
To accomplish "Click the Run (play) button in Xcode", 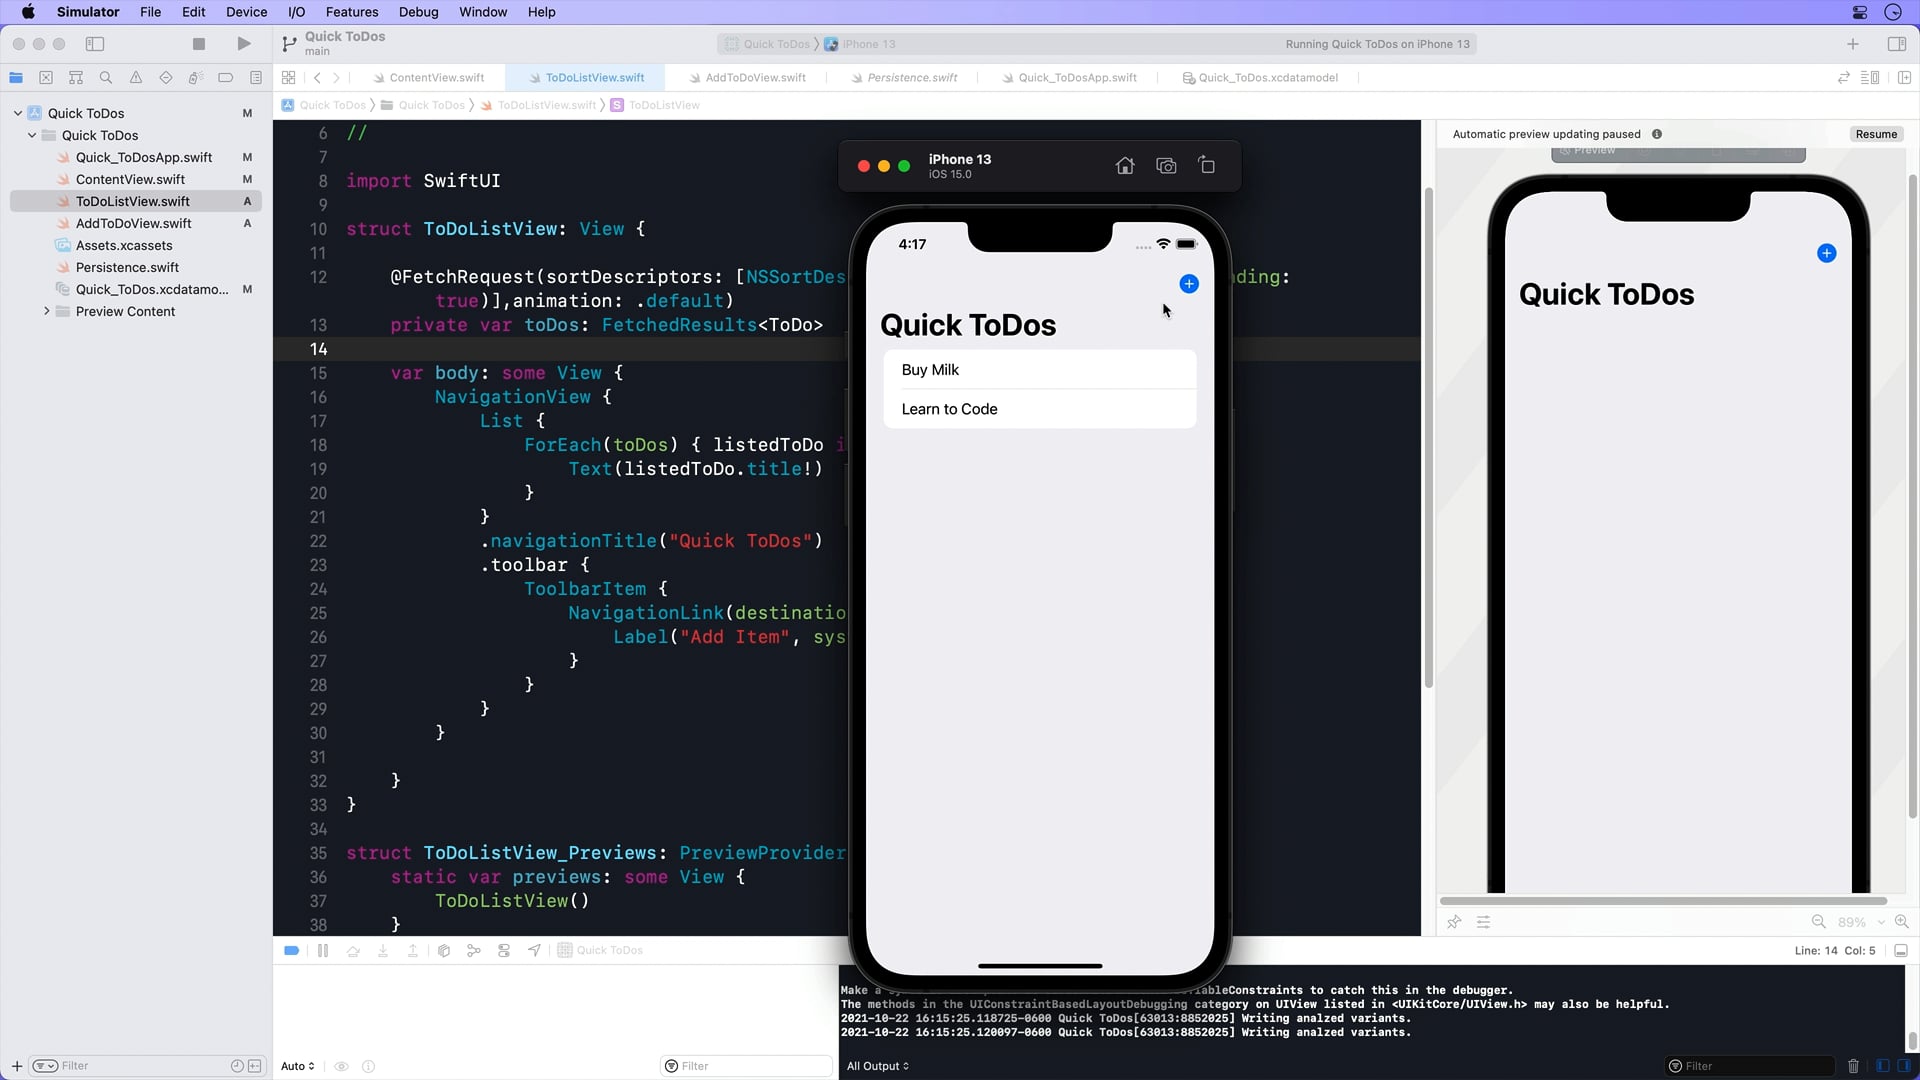I will tap(243, 44).
